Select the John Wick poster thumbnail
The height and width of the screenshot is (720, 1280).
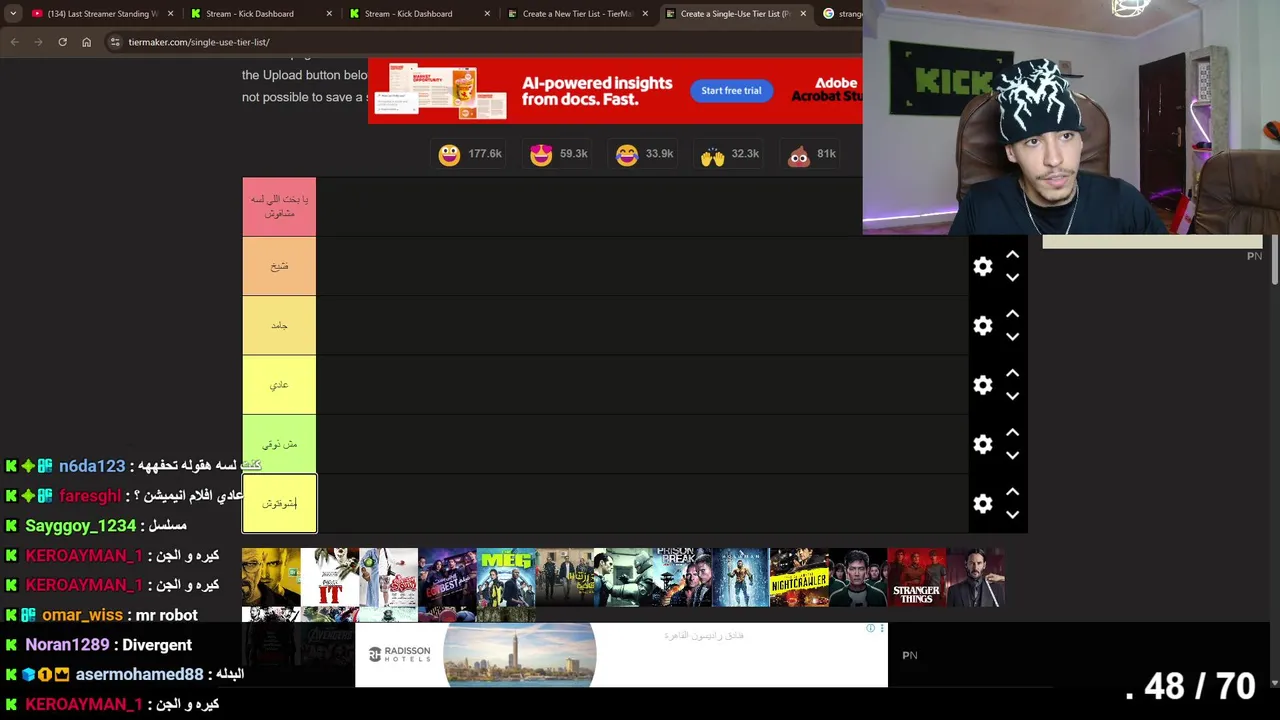975,577
